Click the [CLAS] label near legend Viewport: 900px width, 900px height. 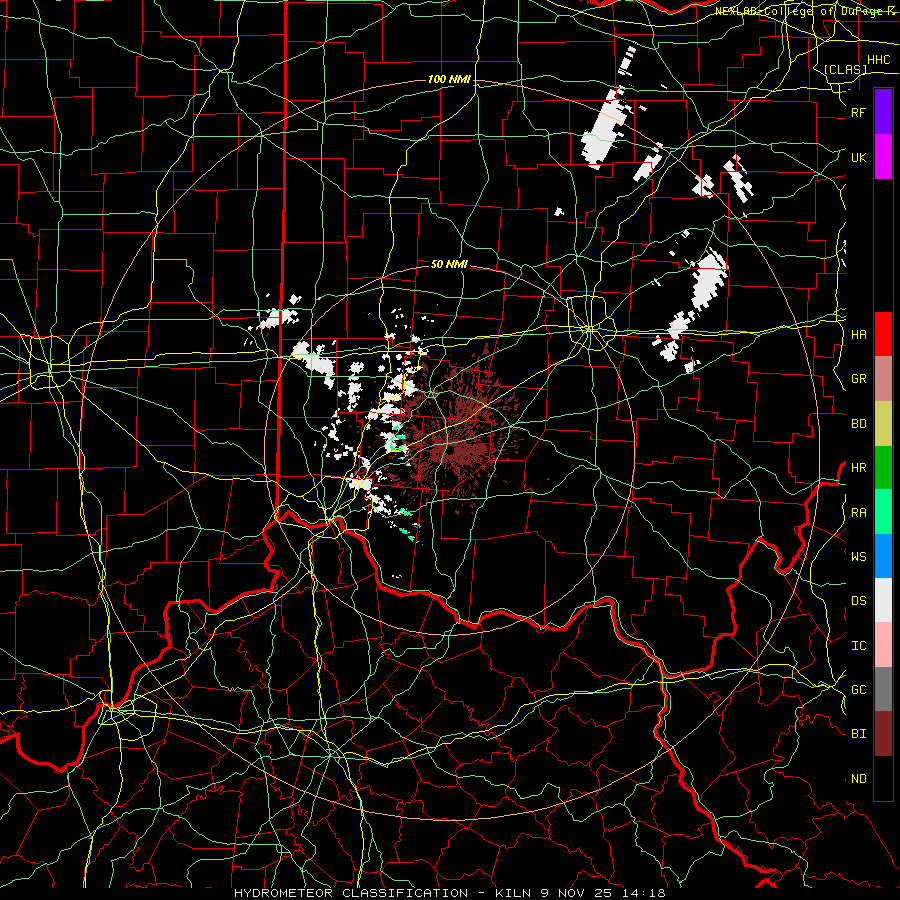(845, 69)
